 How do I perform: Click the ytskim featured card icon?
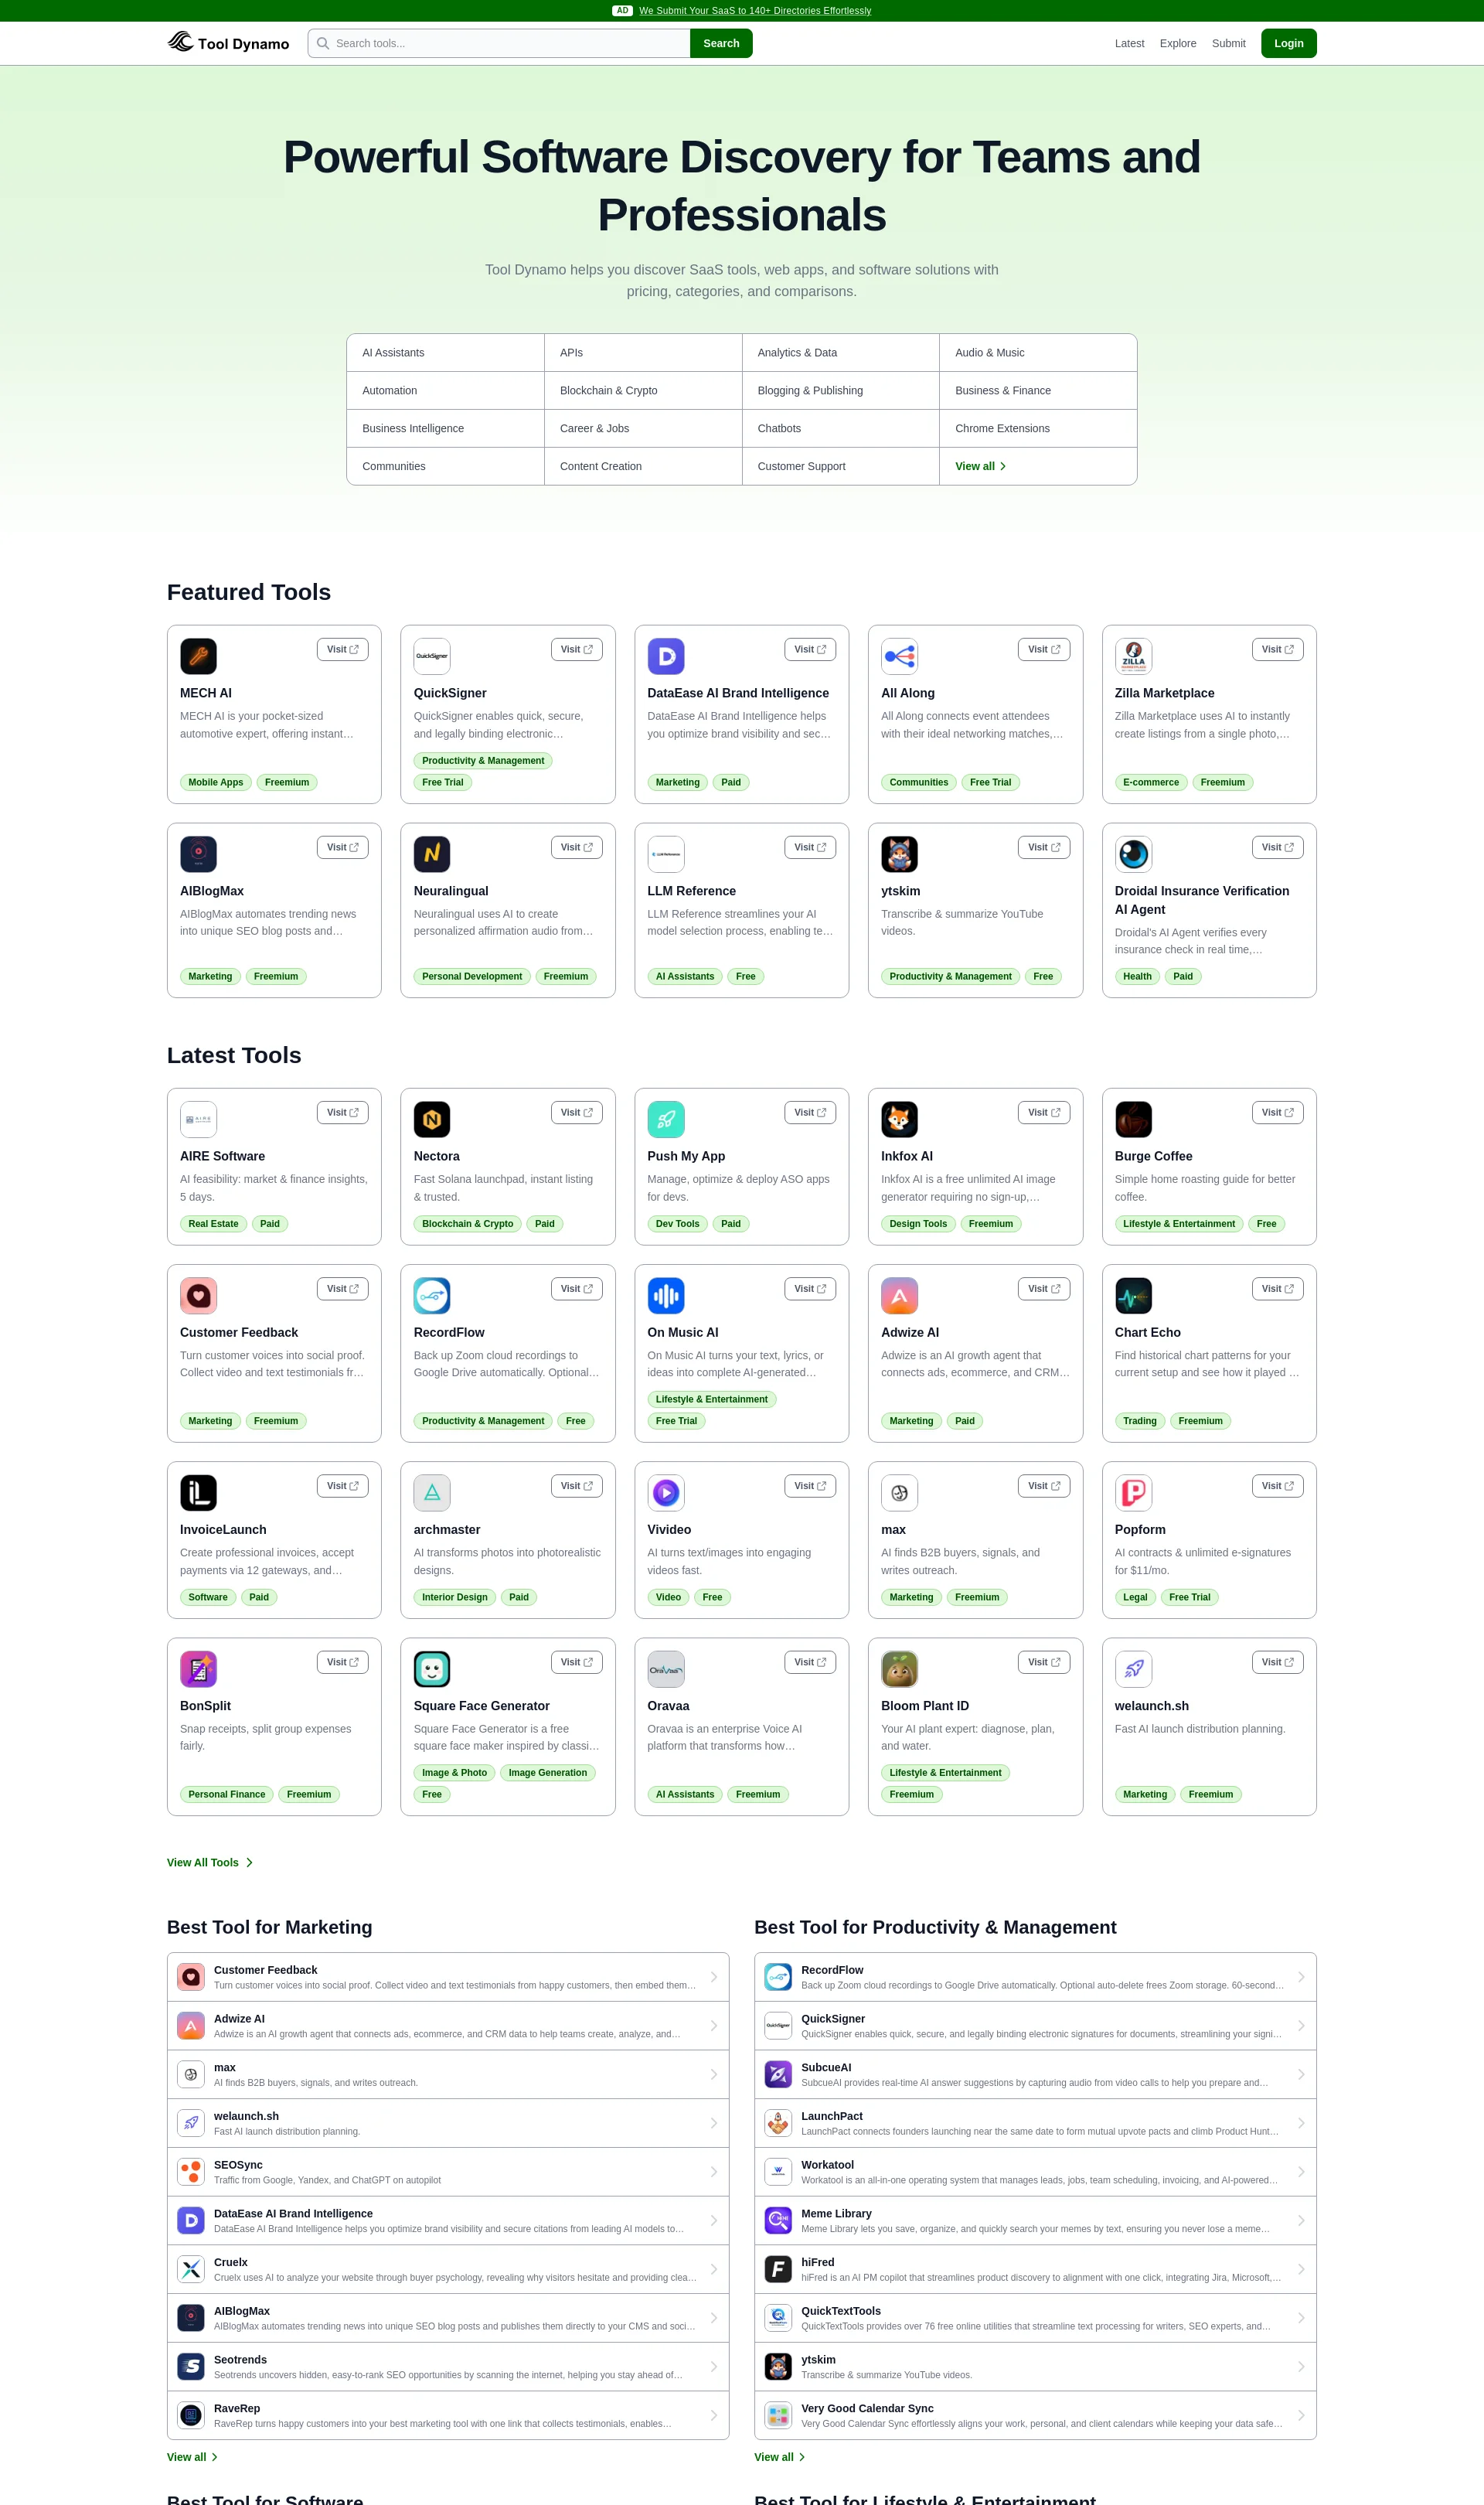coord(899,854)
